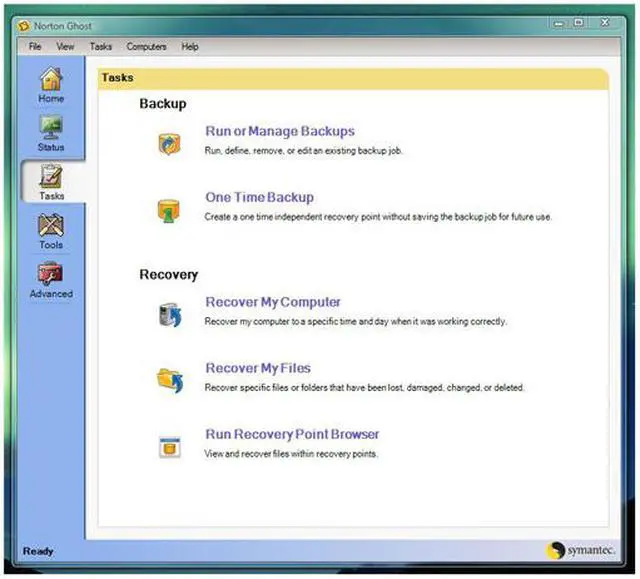Click the Recovery Point Browser icon

(x=170, y=447)
